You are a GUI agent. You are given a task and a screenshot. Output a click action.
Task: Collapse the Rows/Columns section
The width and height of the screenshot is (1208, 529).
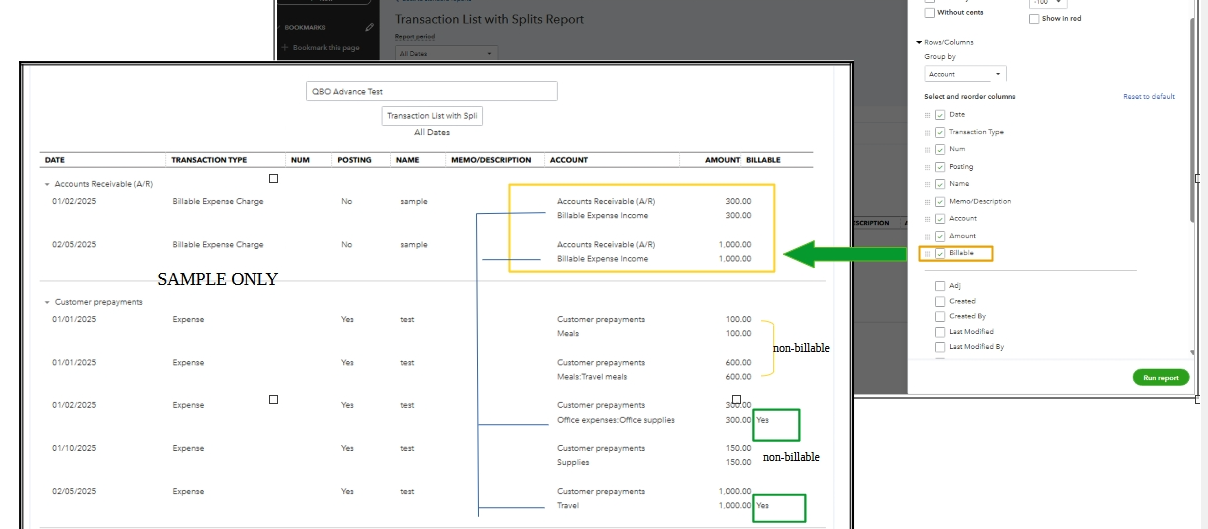coord(919,42)
